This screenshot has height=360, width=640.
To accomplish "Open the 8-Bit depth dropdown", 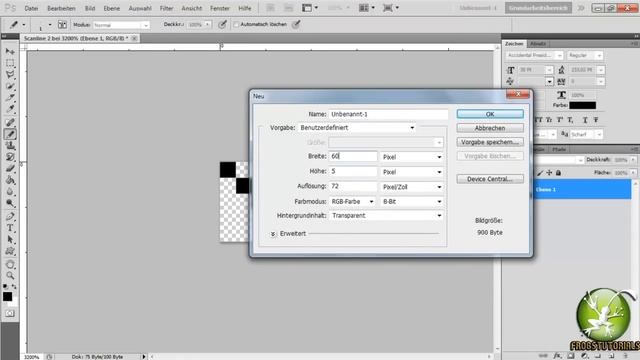I will [x=412, y=202].
